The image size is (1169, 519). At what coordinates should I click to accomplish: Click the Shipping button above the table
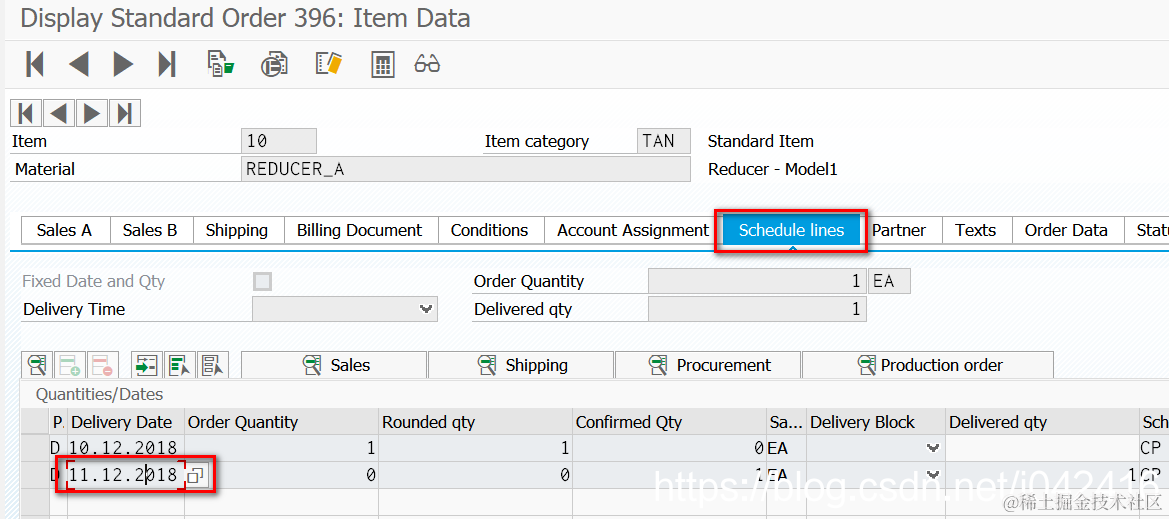click(x=521, y=365)
